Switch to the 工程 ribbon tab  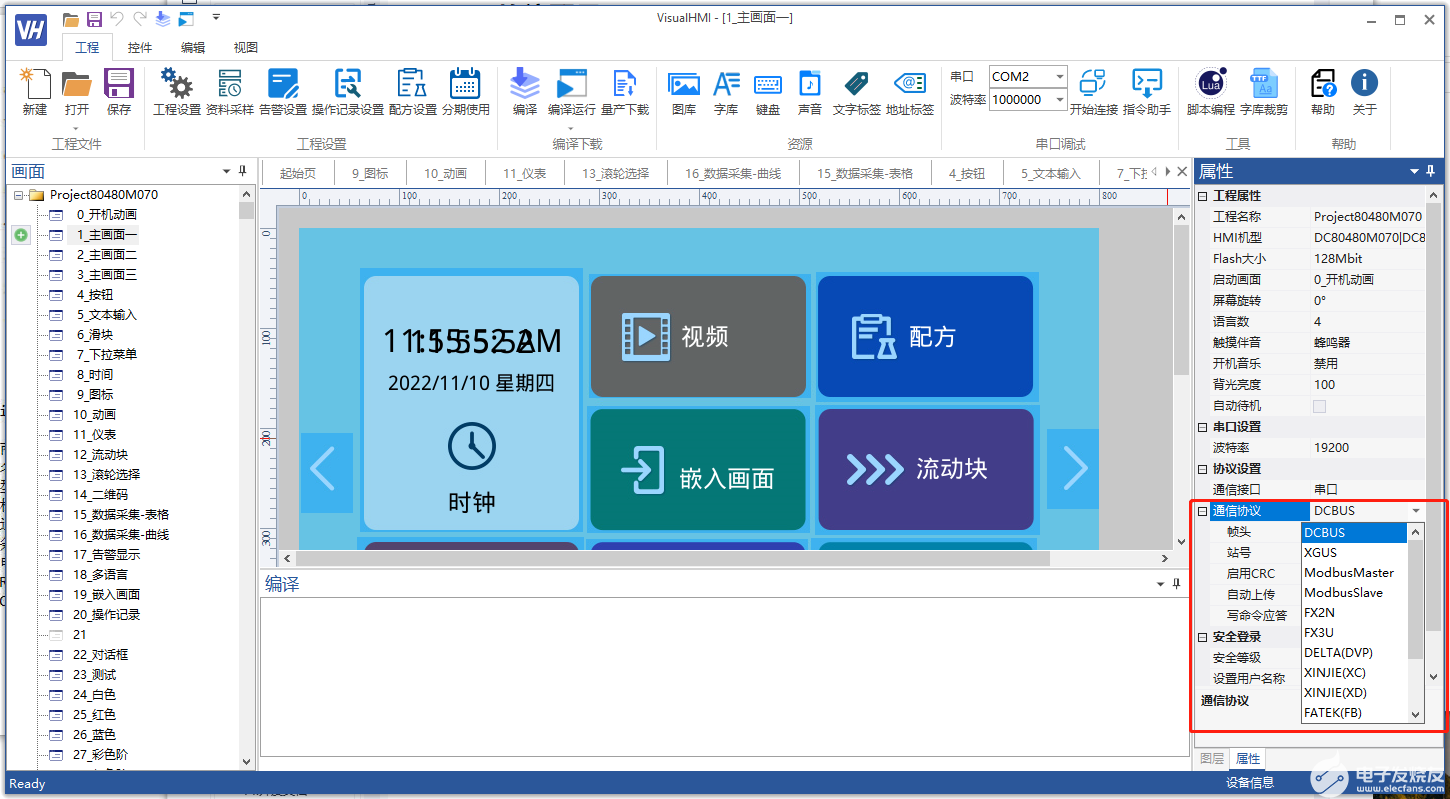point(87,47)
